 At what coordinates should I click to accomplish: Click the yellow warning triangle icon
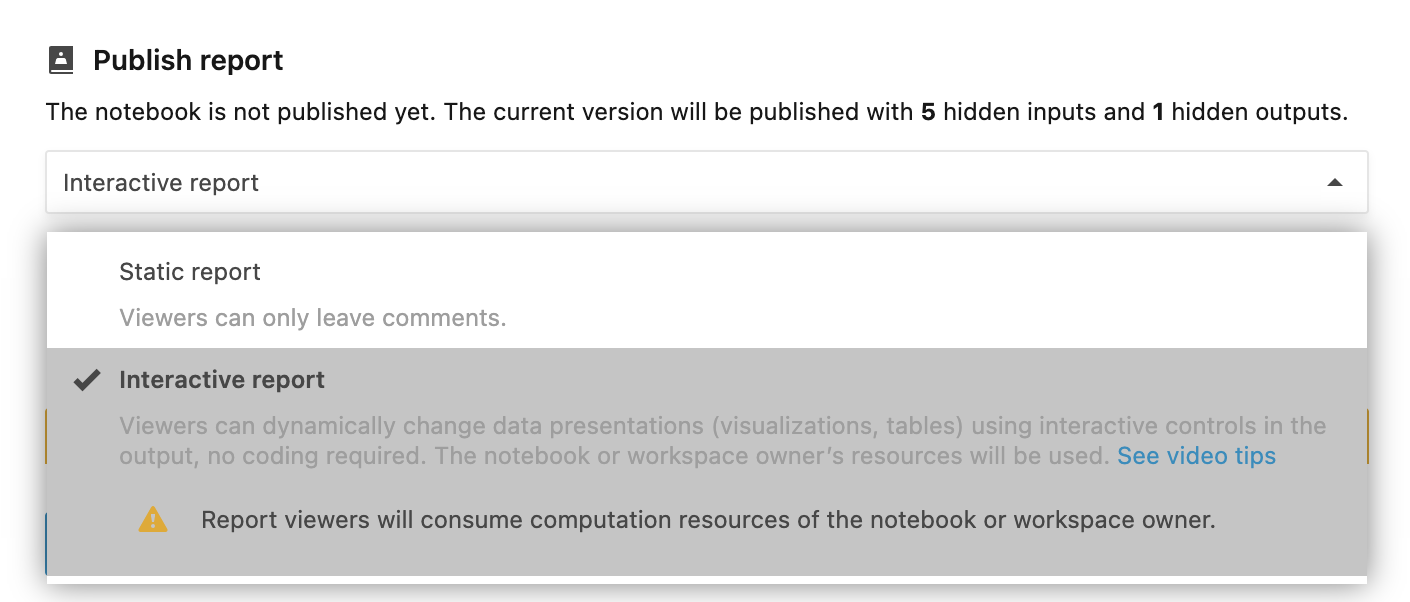(x=153, y=520)
